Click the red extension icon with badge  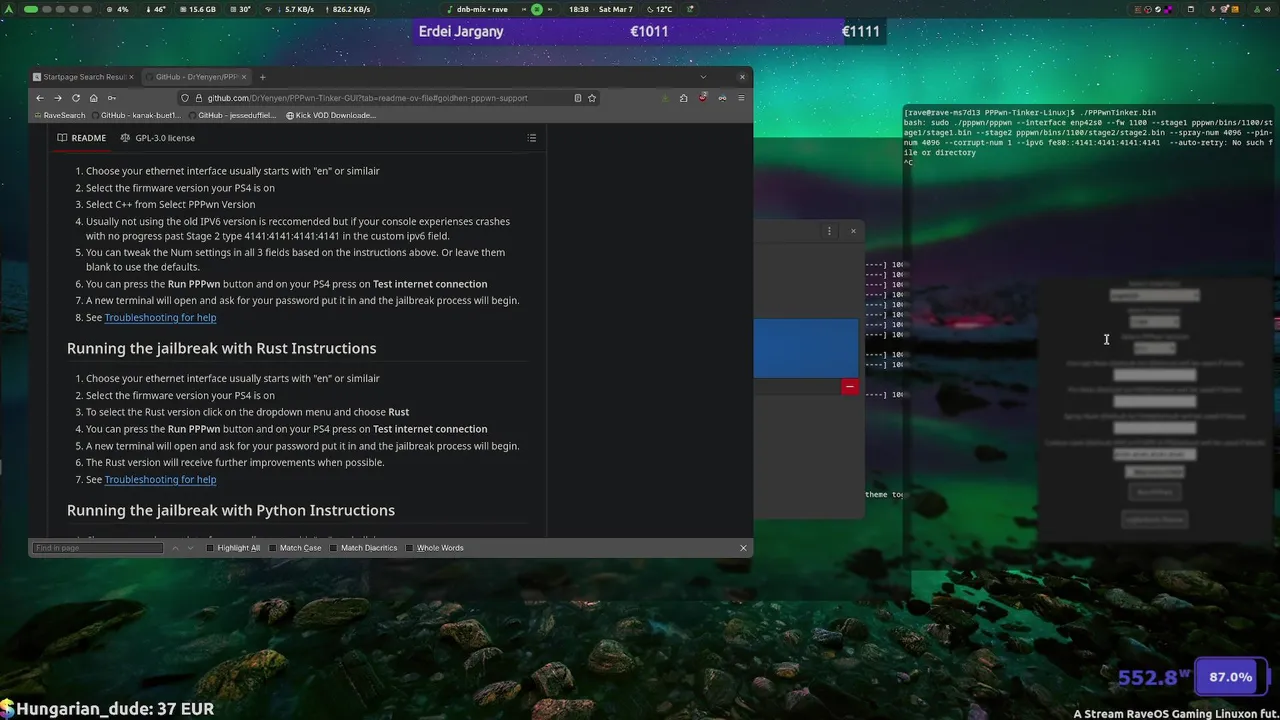tap(703, 98)
